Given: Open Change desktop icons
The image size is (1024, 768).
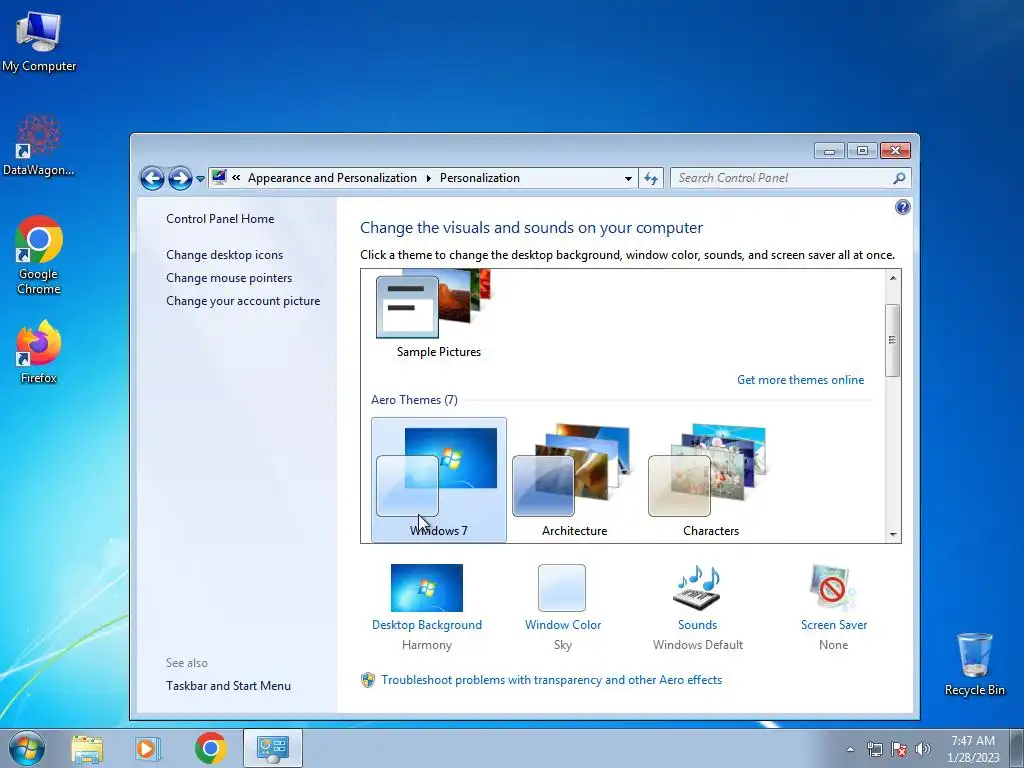Looking at the screenshot, I should (225, 255).
